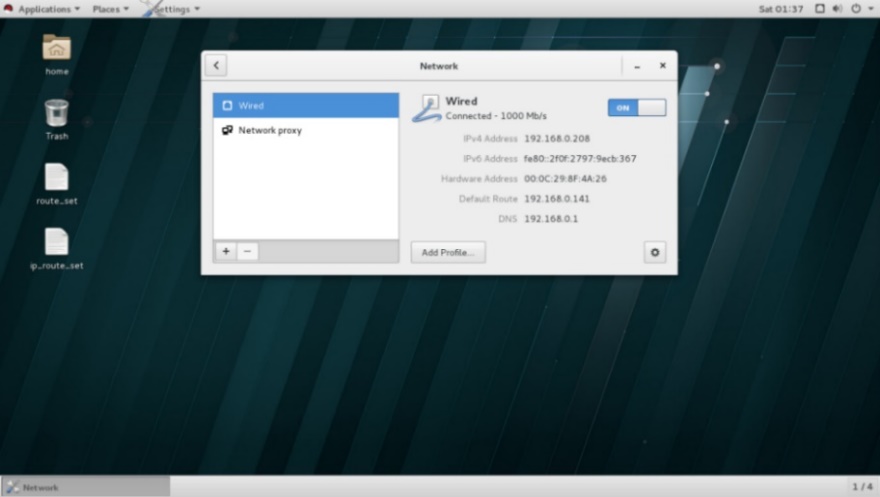This screenshot has height=497, width=880.
Task: Select Wired in the network list
Action: pos(305,106)
